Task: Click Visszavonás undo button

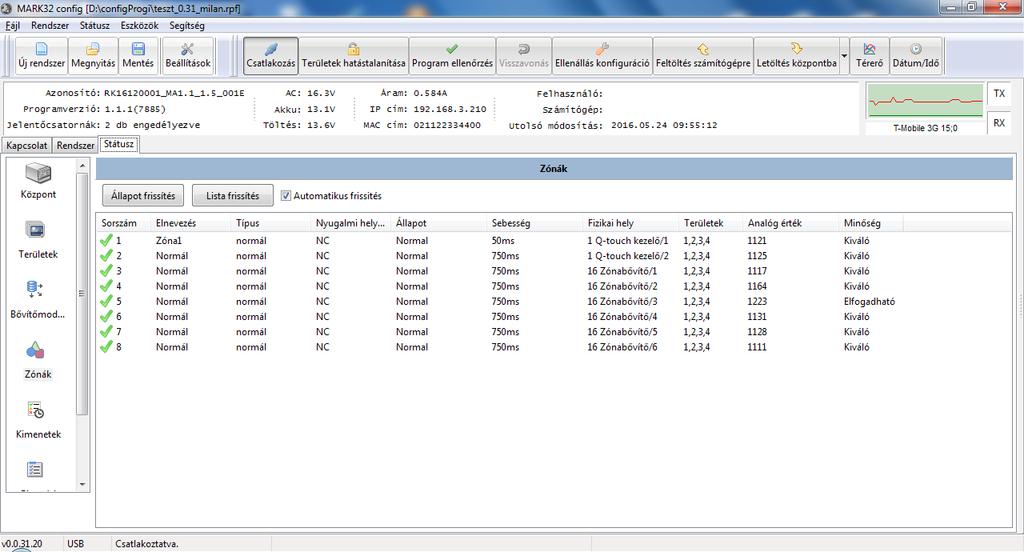Action: point(524,56)
